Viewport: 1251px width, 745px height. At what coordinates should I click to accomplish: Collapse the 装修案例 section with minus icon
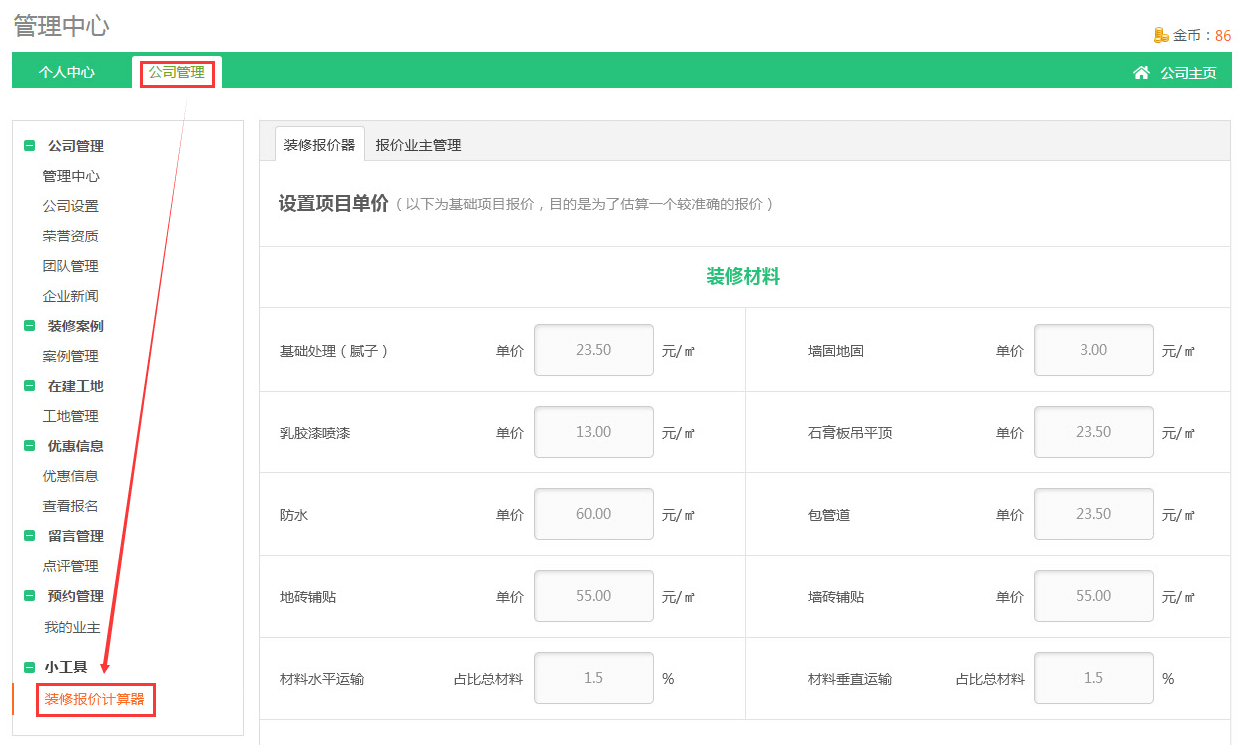[29, 326]
